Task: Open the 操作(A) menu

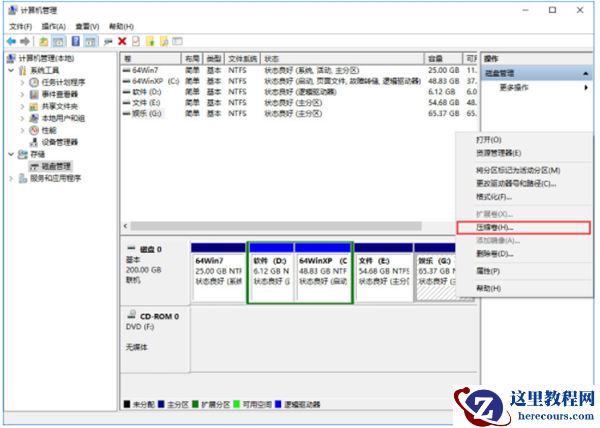Action: [x=54, y=26]
